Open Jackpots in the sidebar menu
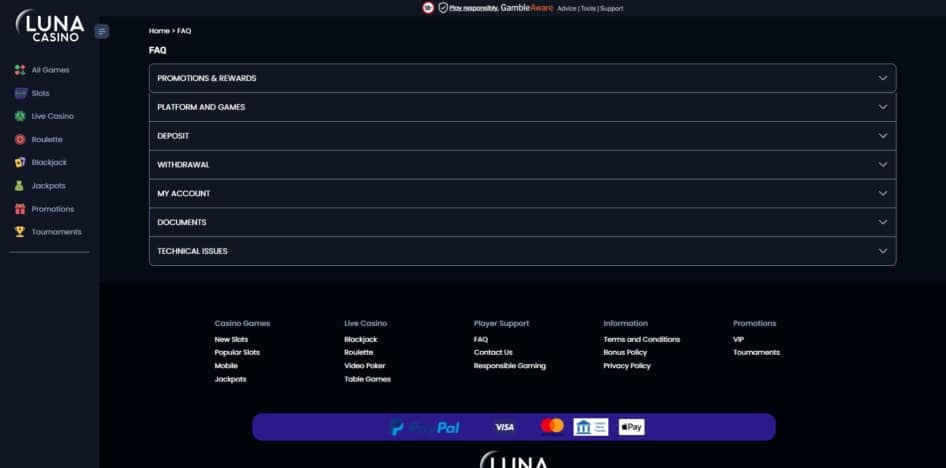This screenshot has height=468, width=946. [48, 186]
